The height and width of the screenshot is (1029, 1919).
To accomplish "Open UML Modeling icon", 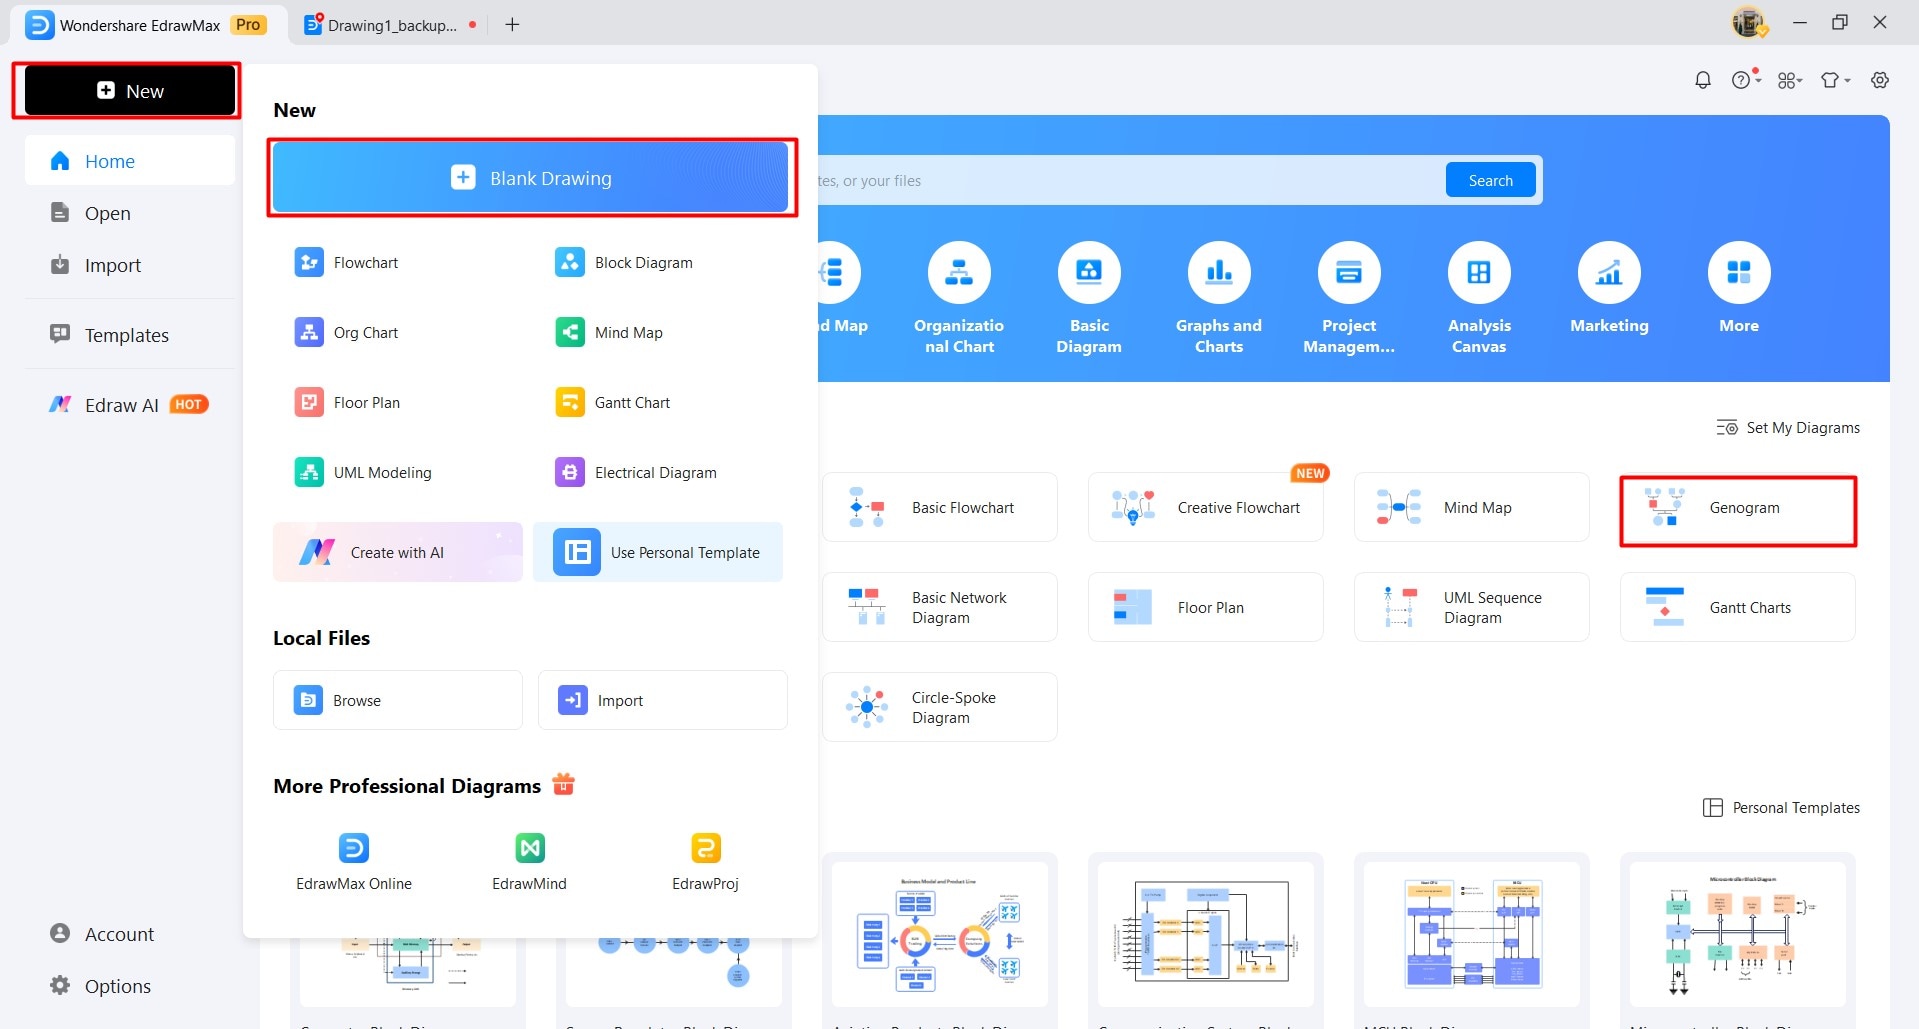I will coord(309,472).
